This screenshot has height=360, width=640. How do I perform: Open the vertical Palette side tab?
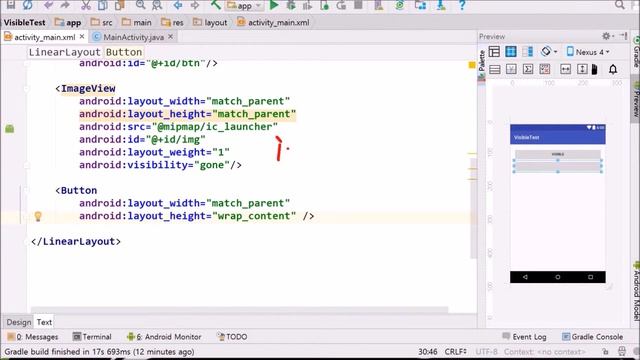click(x=482, y=66)
